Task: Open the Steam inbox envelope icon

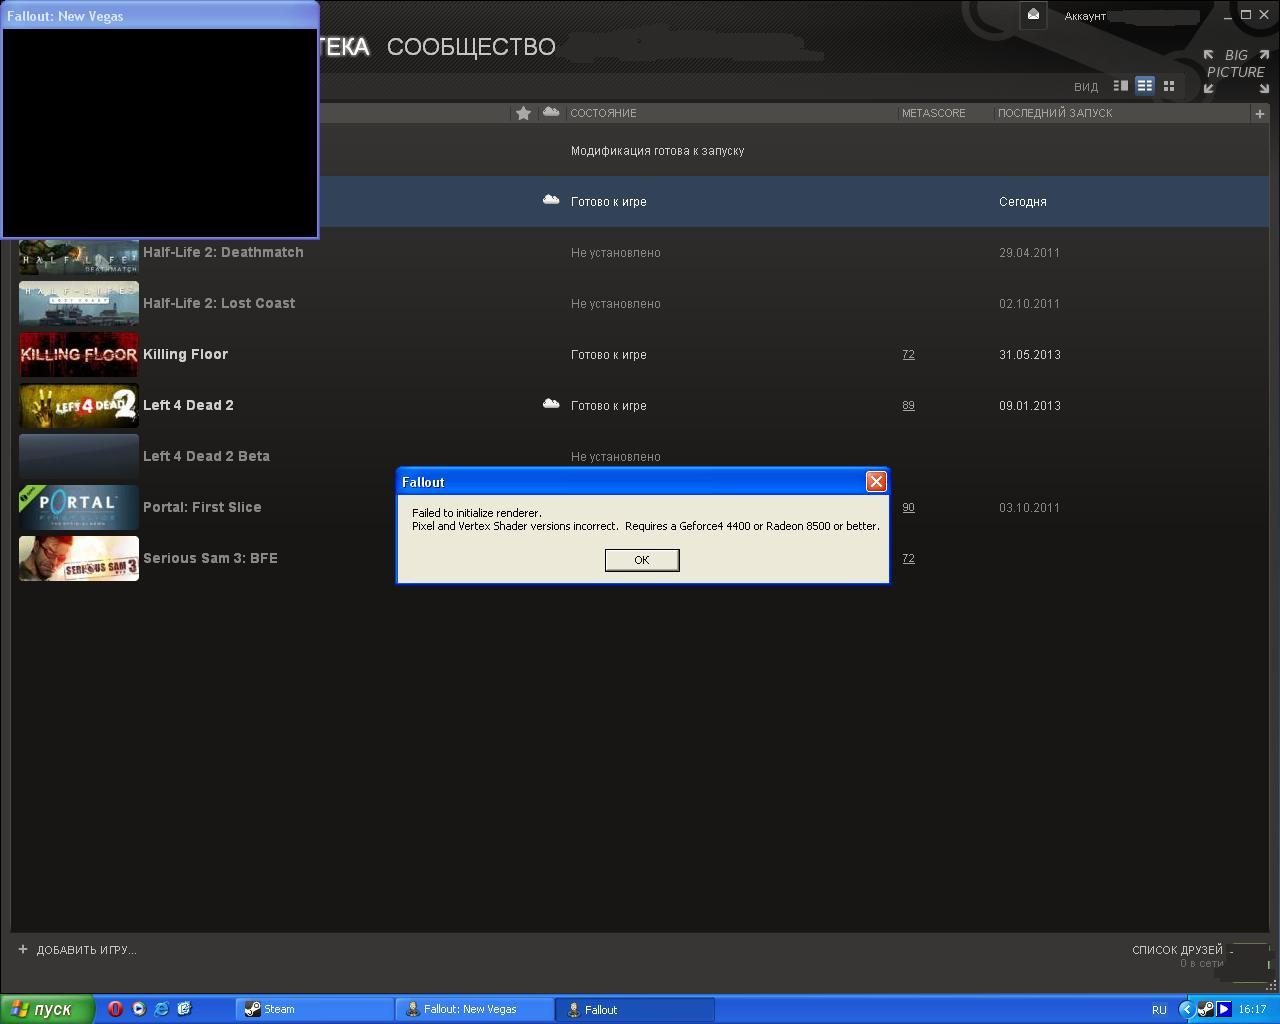Action: (1034, 15)
